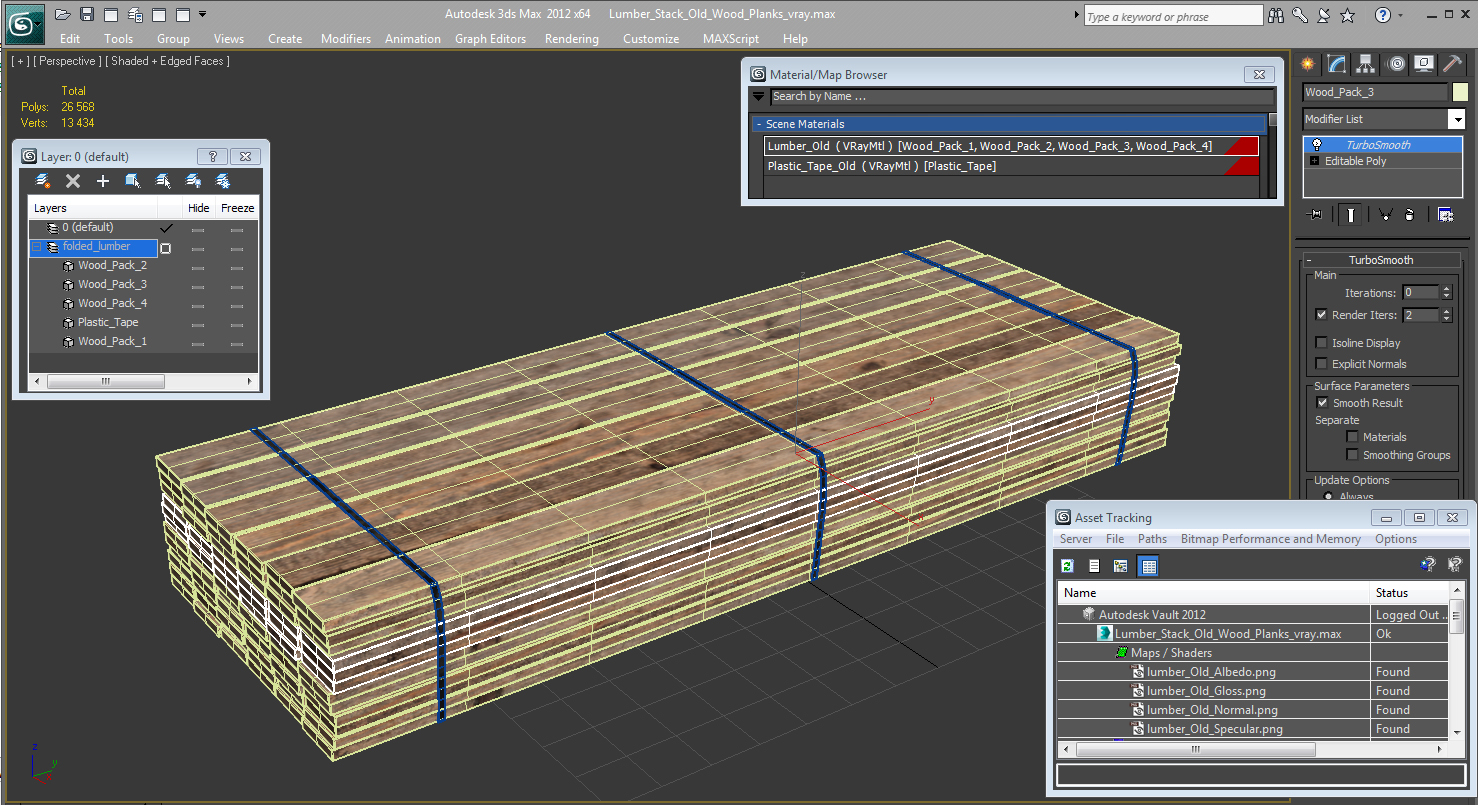Click Freeze/Unfreeze All Layers icon
The width and height of the screenshot is (1478, 805).
pyautogui.click(x=223, y=181)
